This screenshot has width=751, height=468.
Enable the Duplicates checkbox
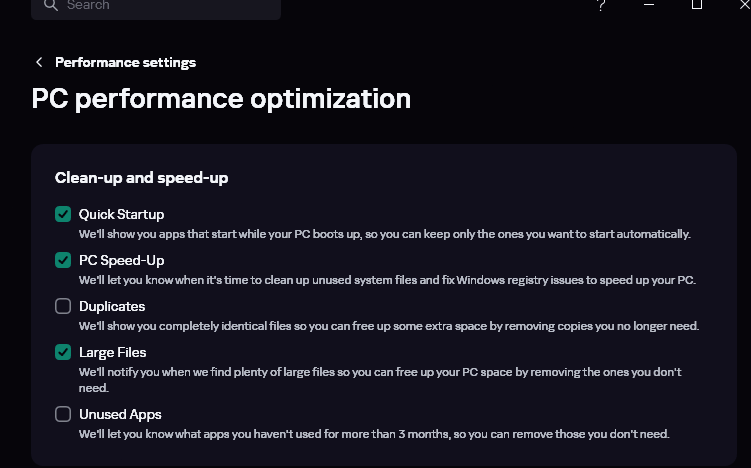coord(63,306)
